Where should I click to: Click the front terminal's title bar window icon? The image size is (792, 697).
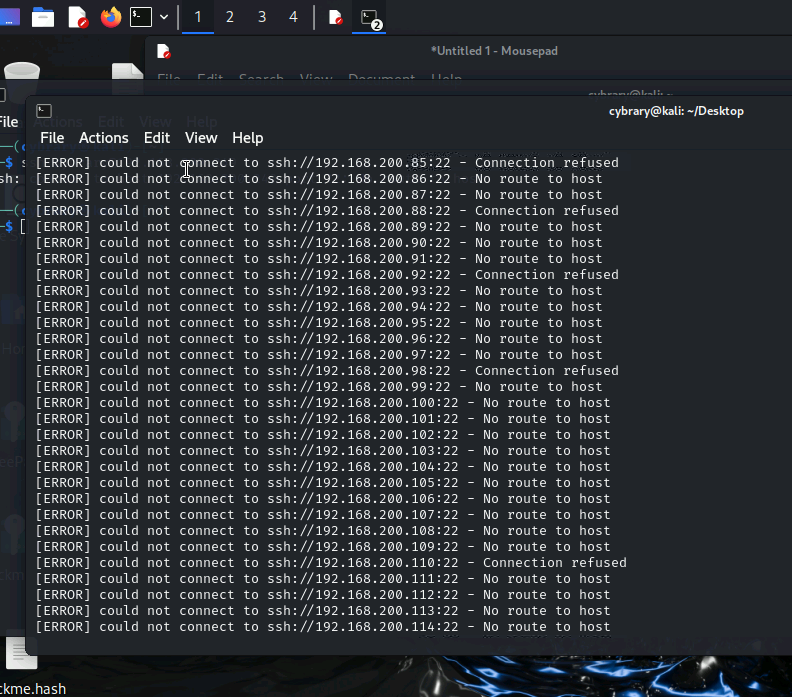click(x=43, y=111)
